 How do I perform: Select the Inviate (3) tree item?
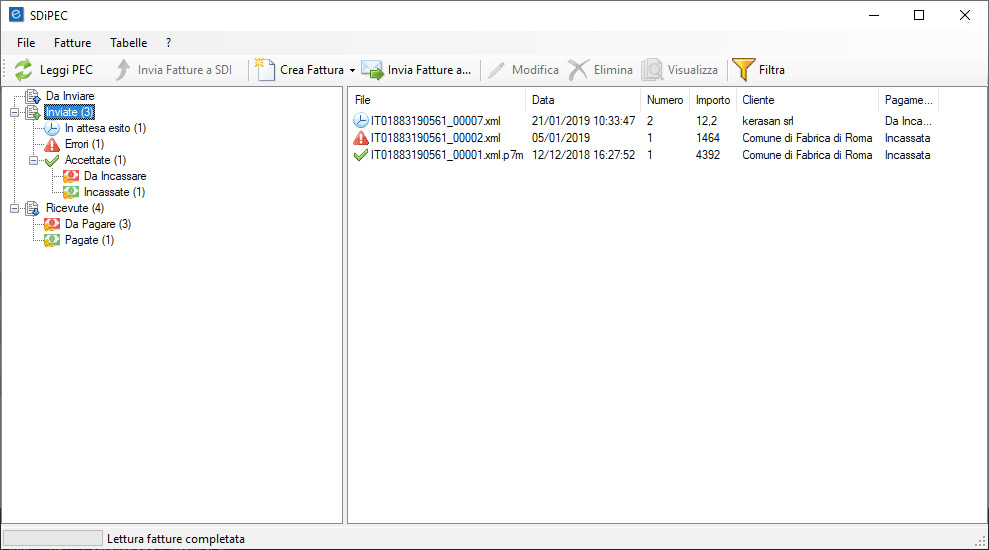[x=69, y=112]
